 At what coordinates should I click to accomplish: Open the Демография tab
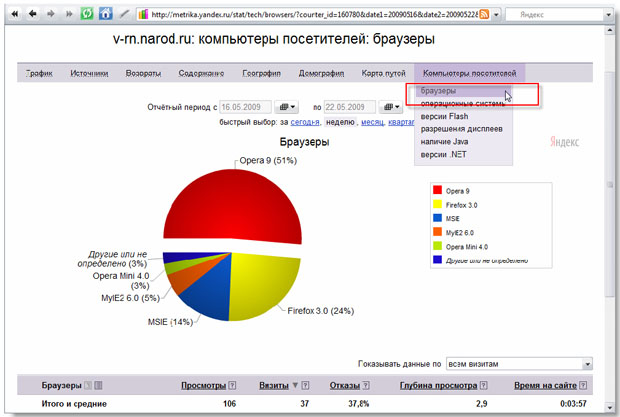coord(321,73)
